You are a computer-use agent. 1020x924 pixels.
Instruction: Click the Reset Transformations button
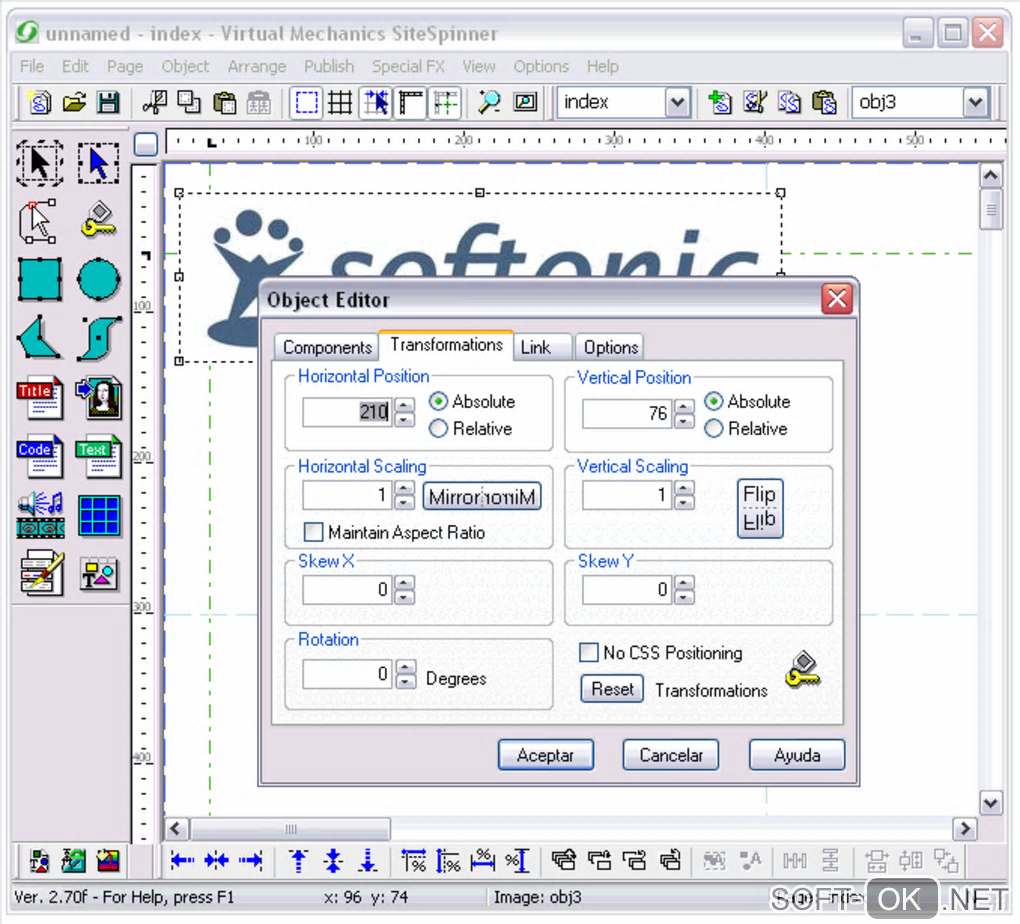[612, 689]
